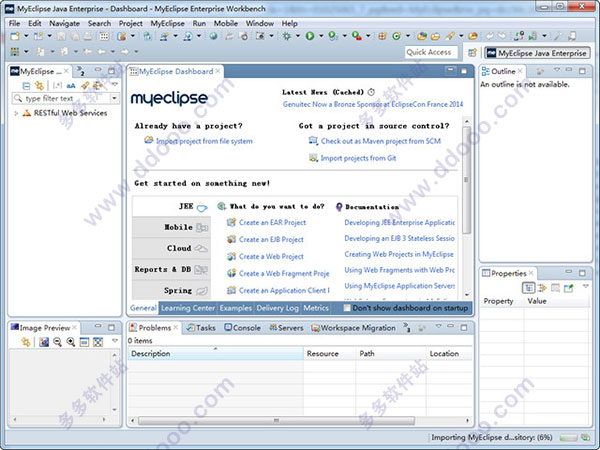The image size is (600, 450).
Task: Open the Mobile menu
Action: point(226,23)
